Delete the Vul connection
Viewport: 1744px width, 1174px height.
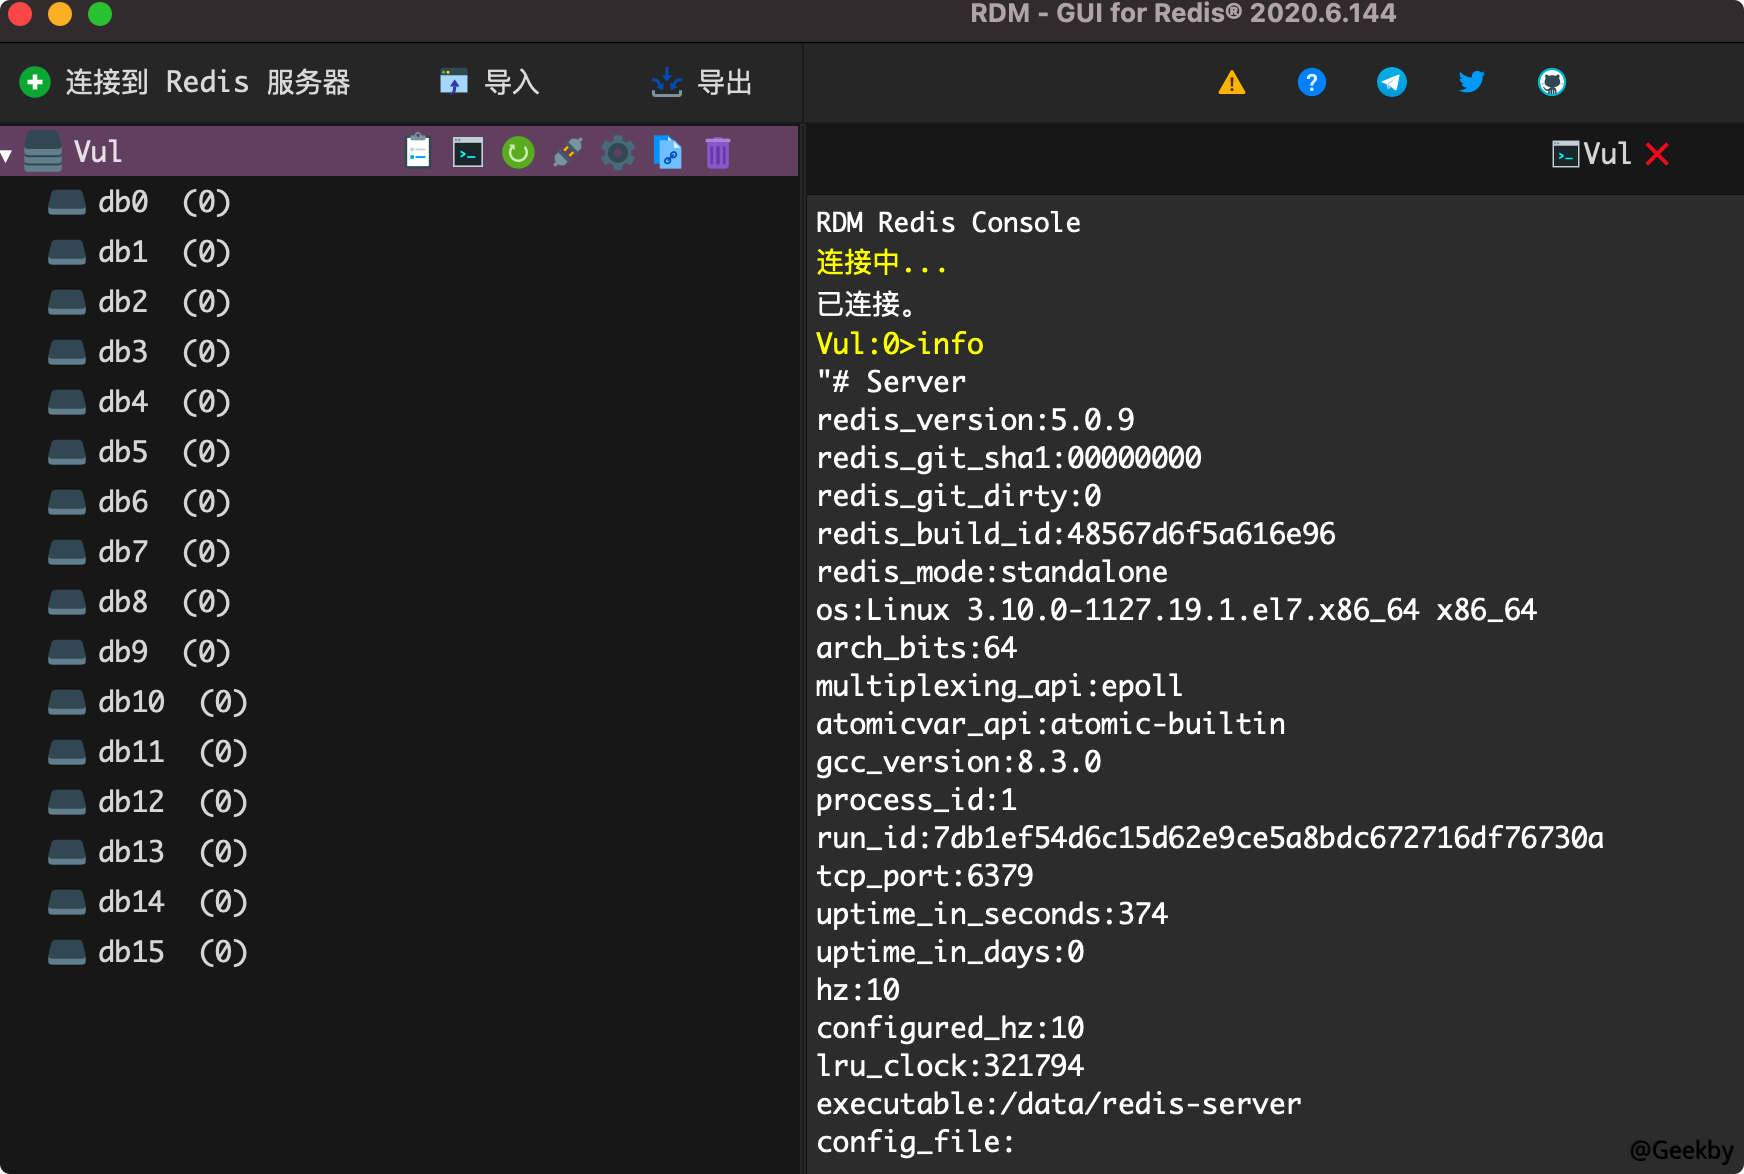pyautogui.click(x=718, y=151)
